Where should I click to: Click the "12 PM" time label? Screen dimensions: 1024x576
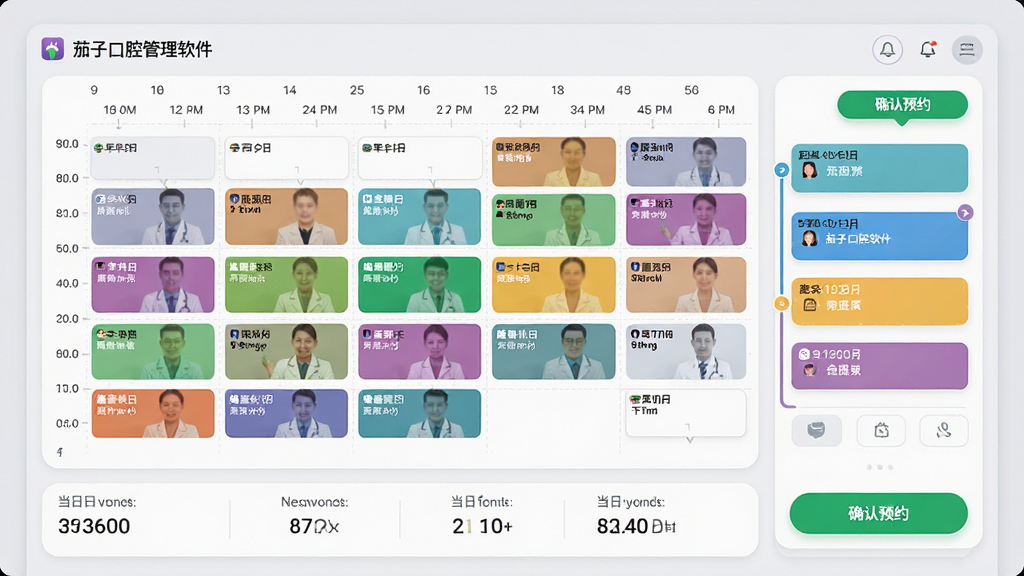click(186, 110)
